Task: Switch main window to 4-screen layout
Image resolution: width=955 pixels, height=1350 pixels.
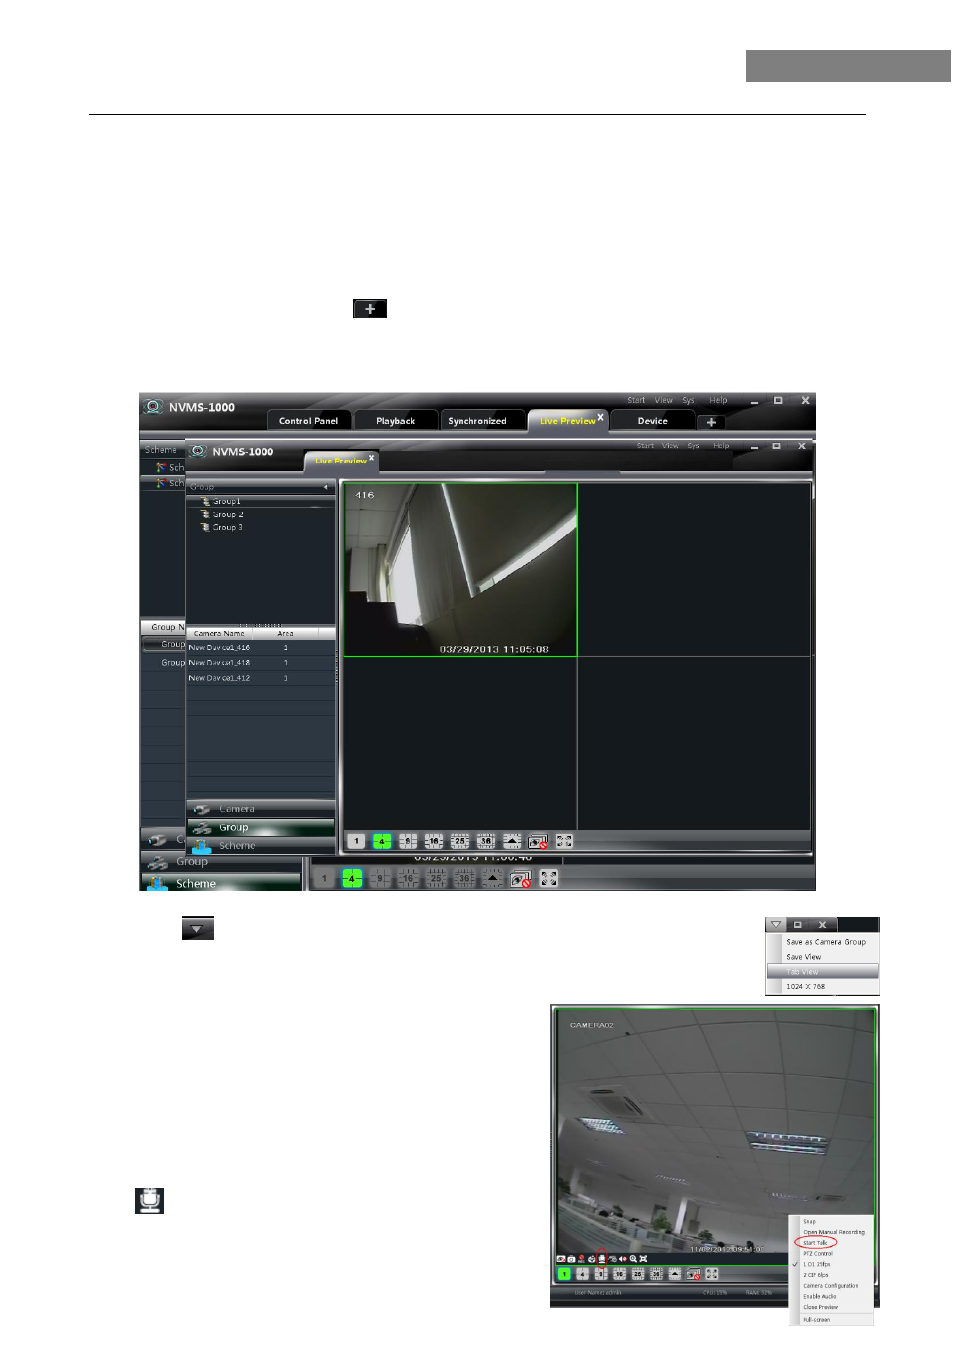Action: point(351,879)
